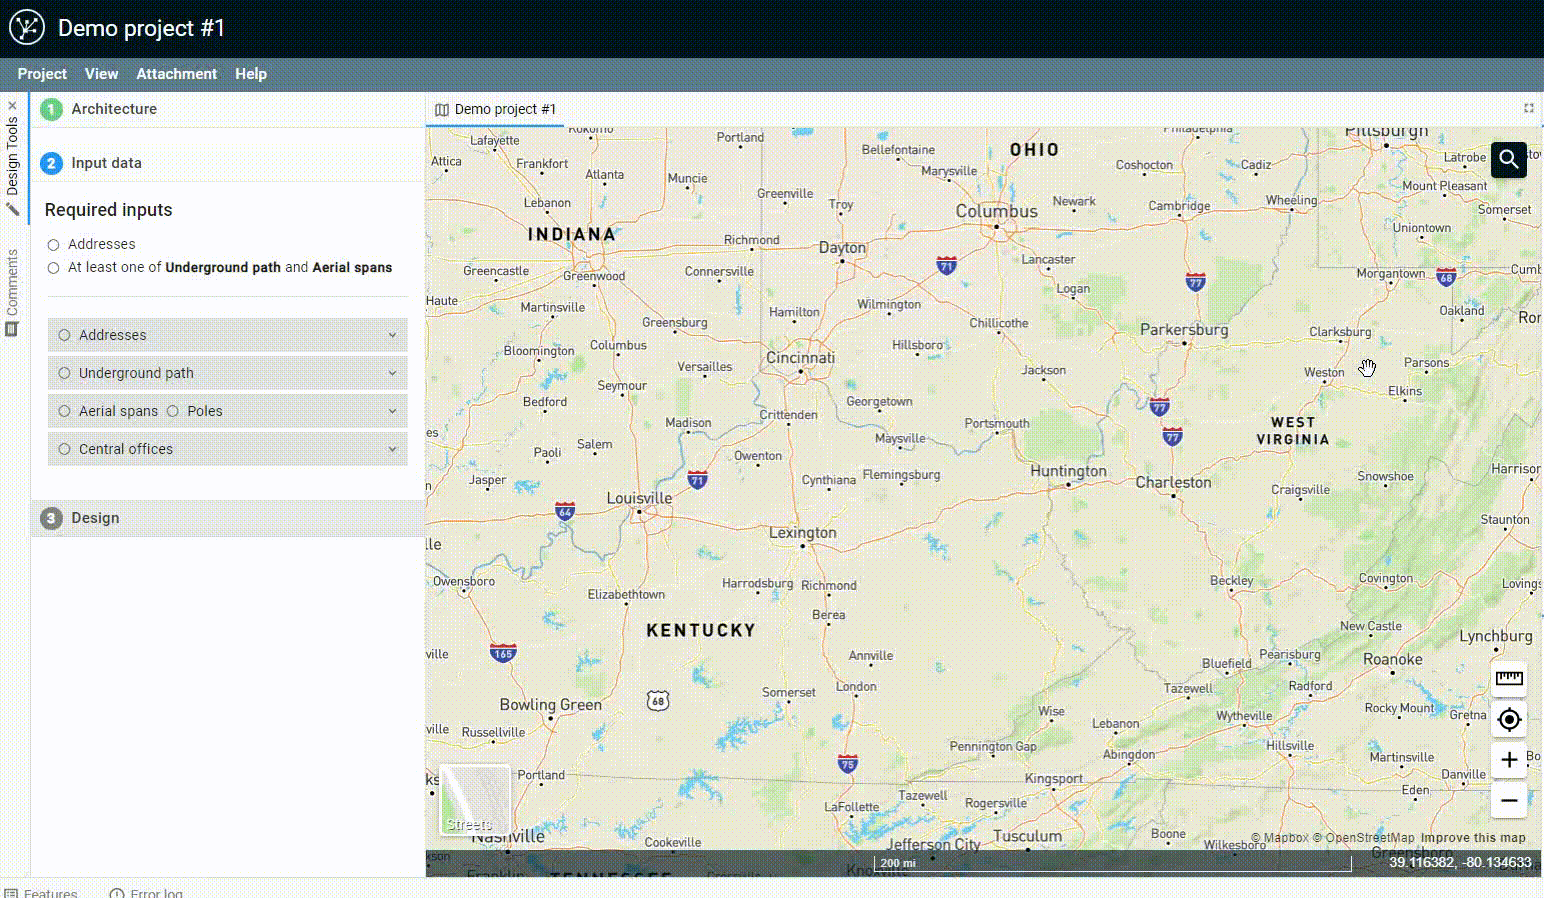Viewport: 1544px width, 898px height.
Task: Open the Design step section
Action: tap(228, 518)
